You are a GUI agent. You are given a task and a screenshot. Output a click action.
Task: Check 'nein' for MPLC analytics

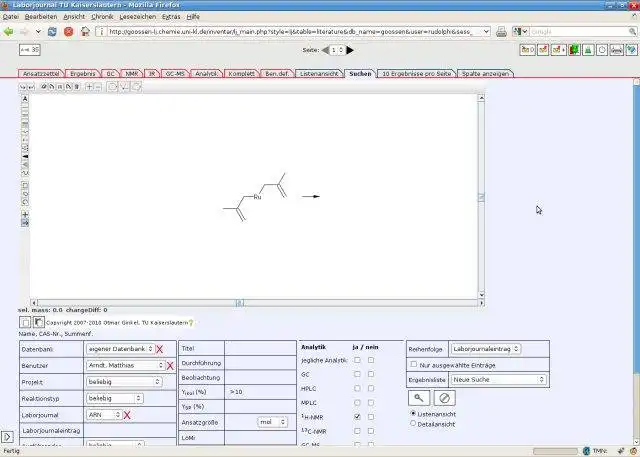pos(371,403)
